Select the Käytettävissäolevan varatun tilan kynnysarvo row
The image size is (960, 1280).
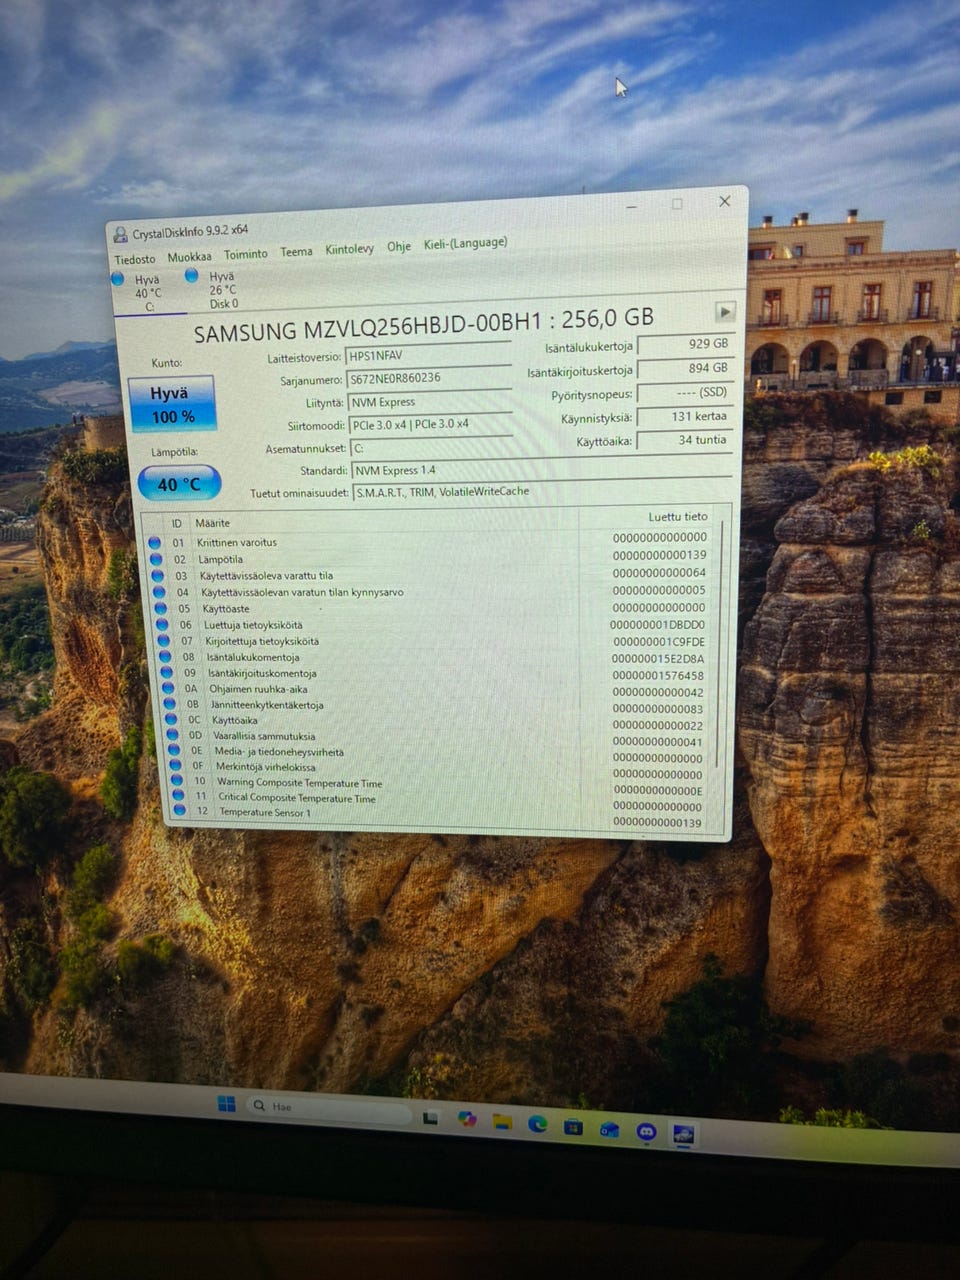[x=431, y=591]
